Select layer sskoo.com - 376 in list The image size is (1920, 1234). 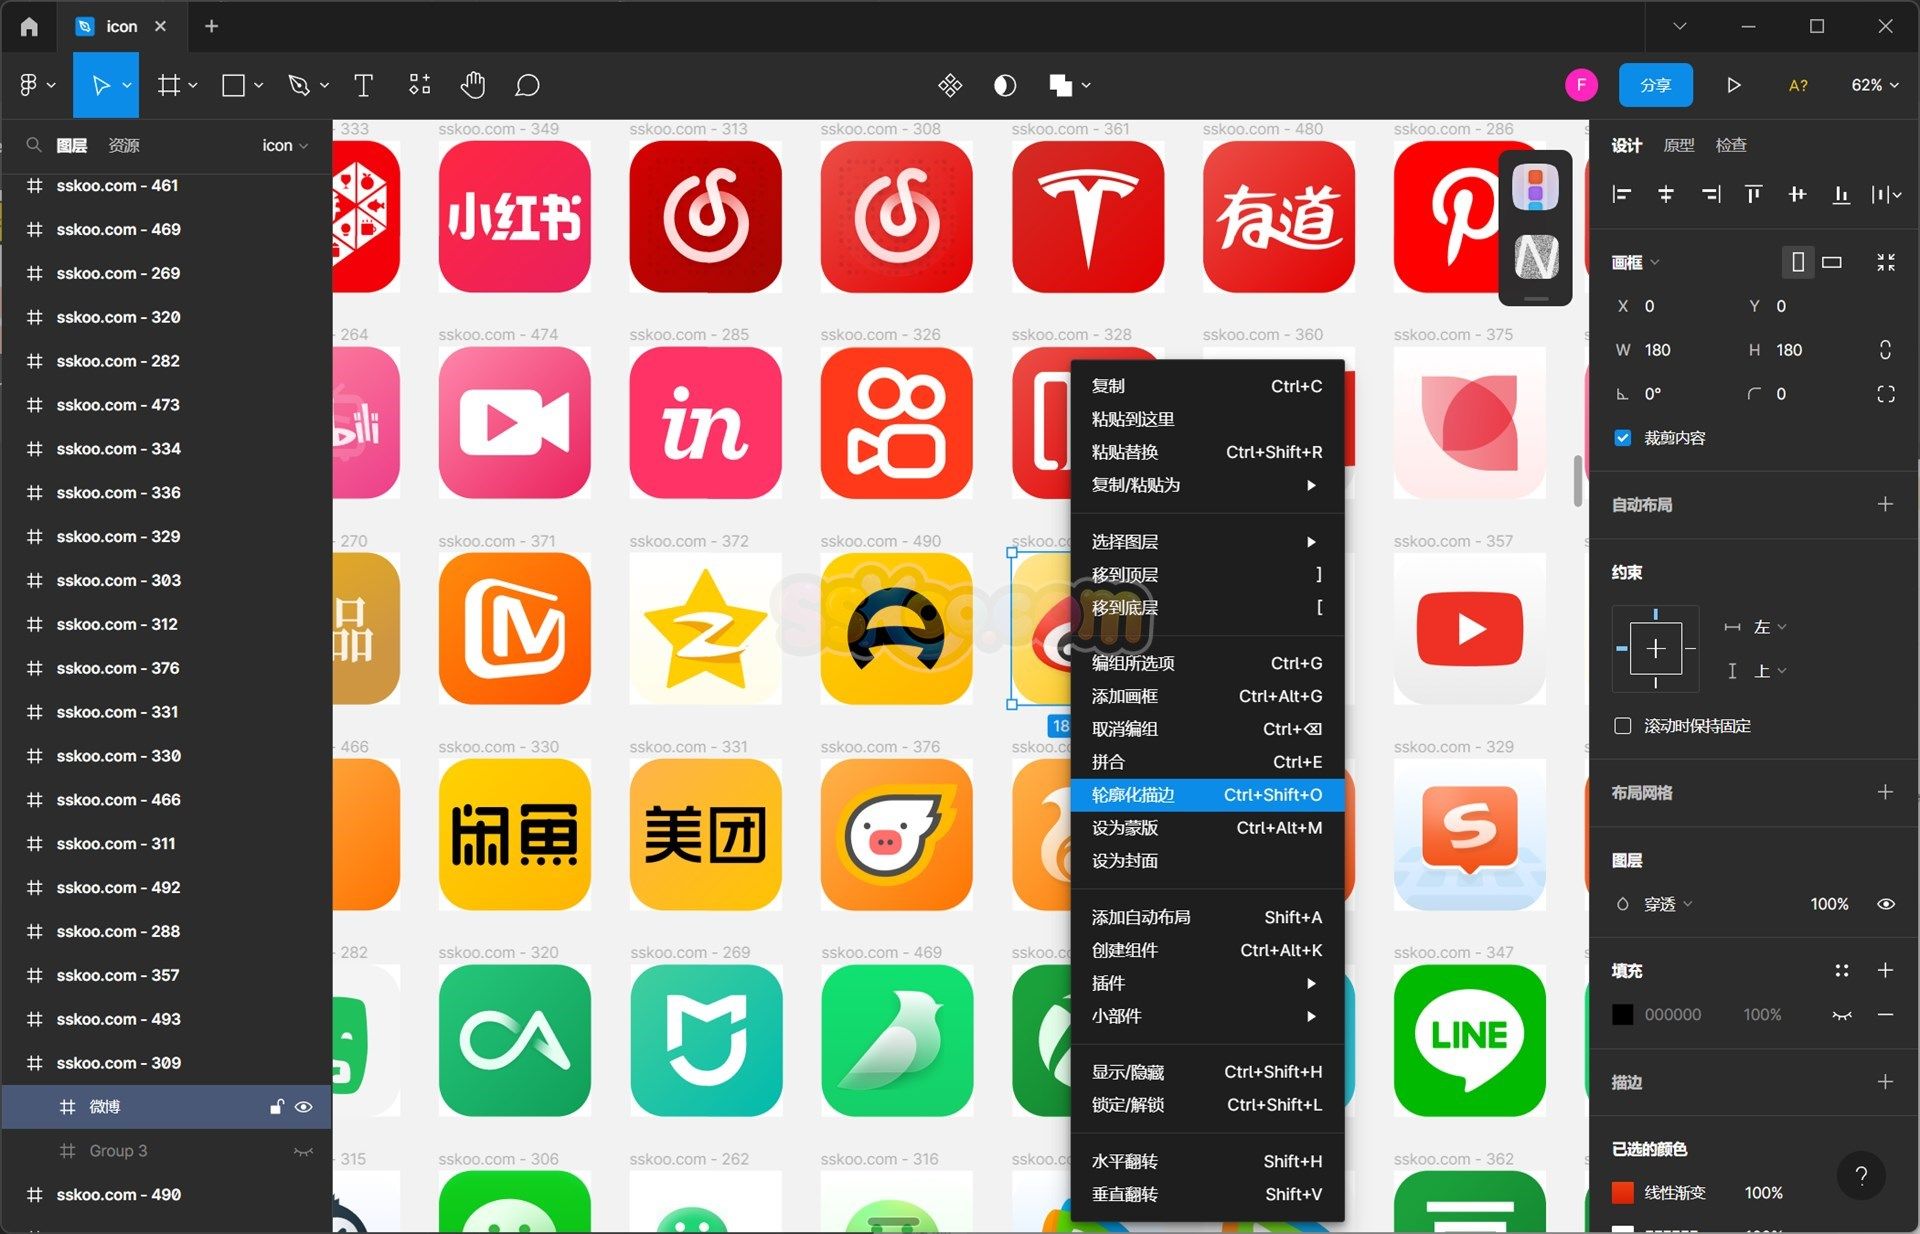118,668
